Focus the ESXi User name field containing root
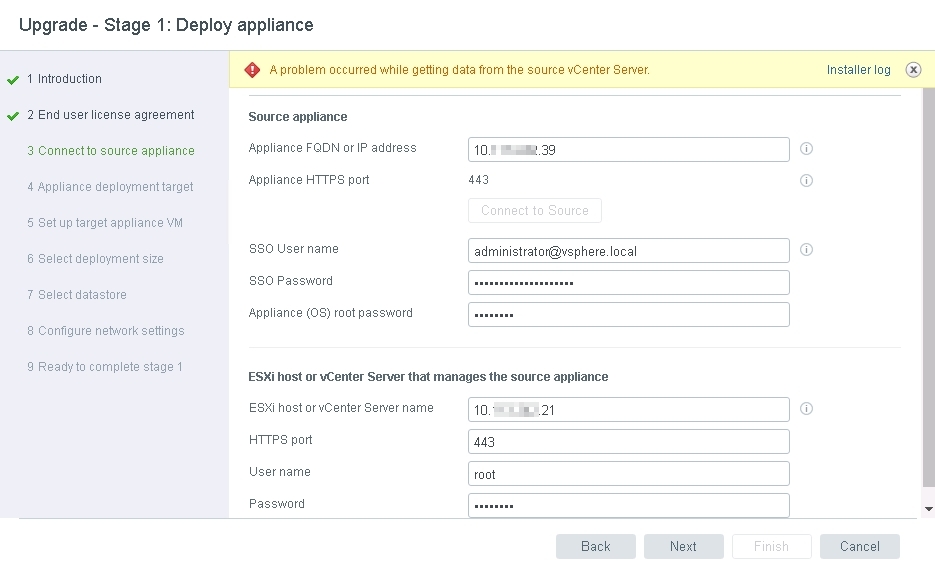Screen dimensions: 935x574 point(629,474)
